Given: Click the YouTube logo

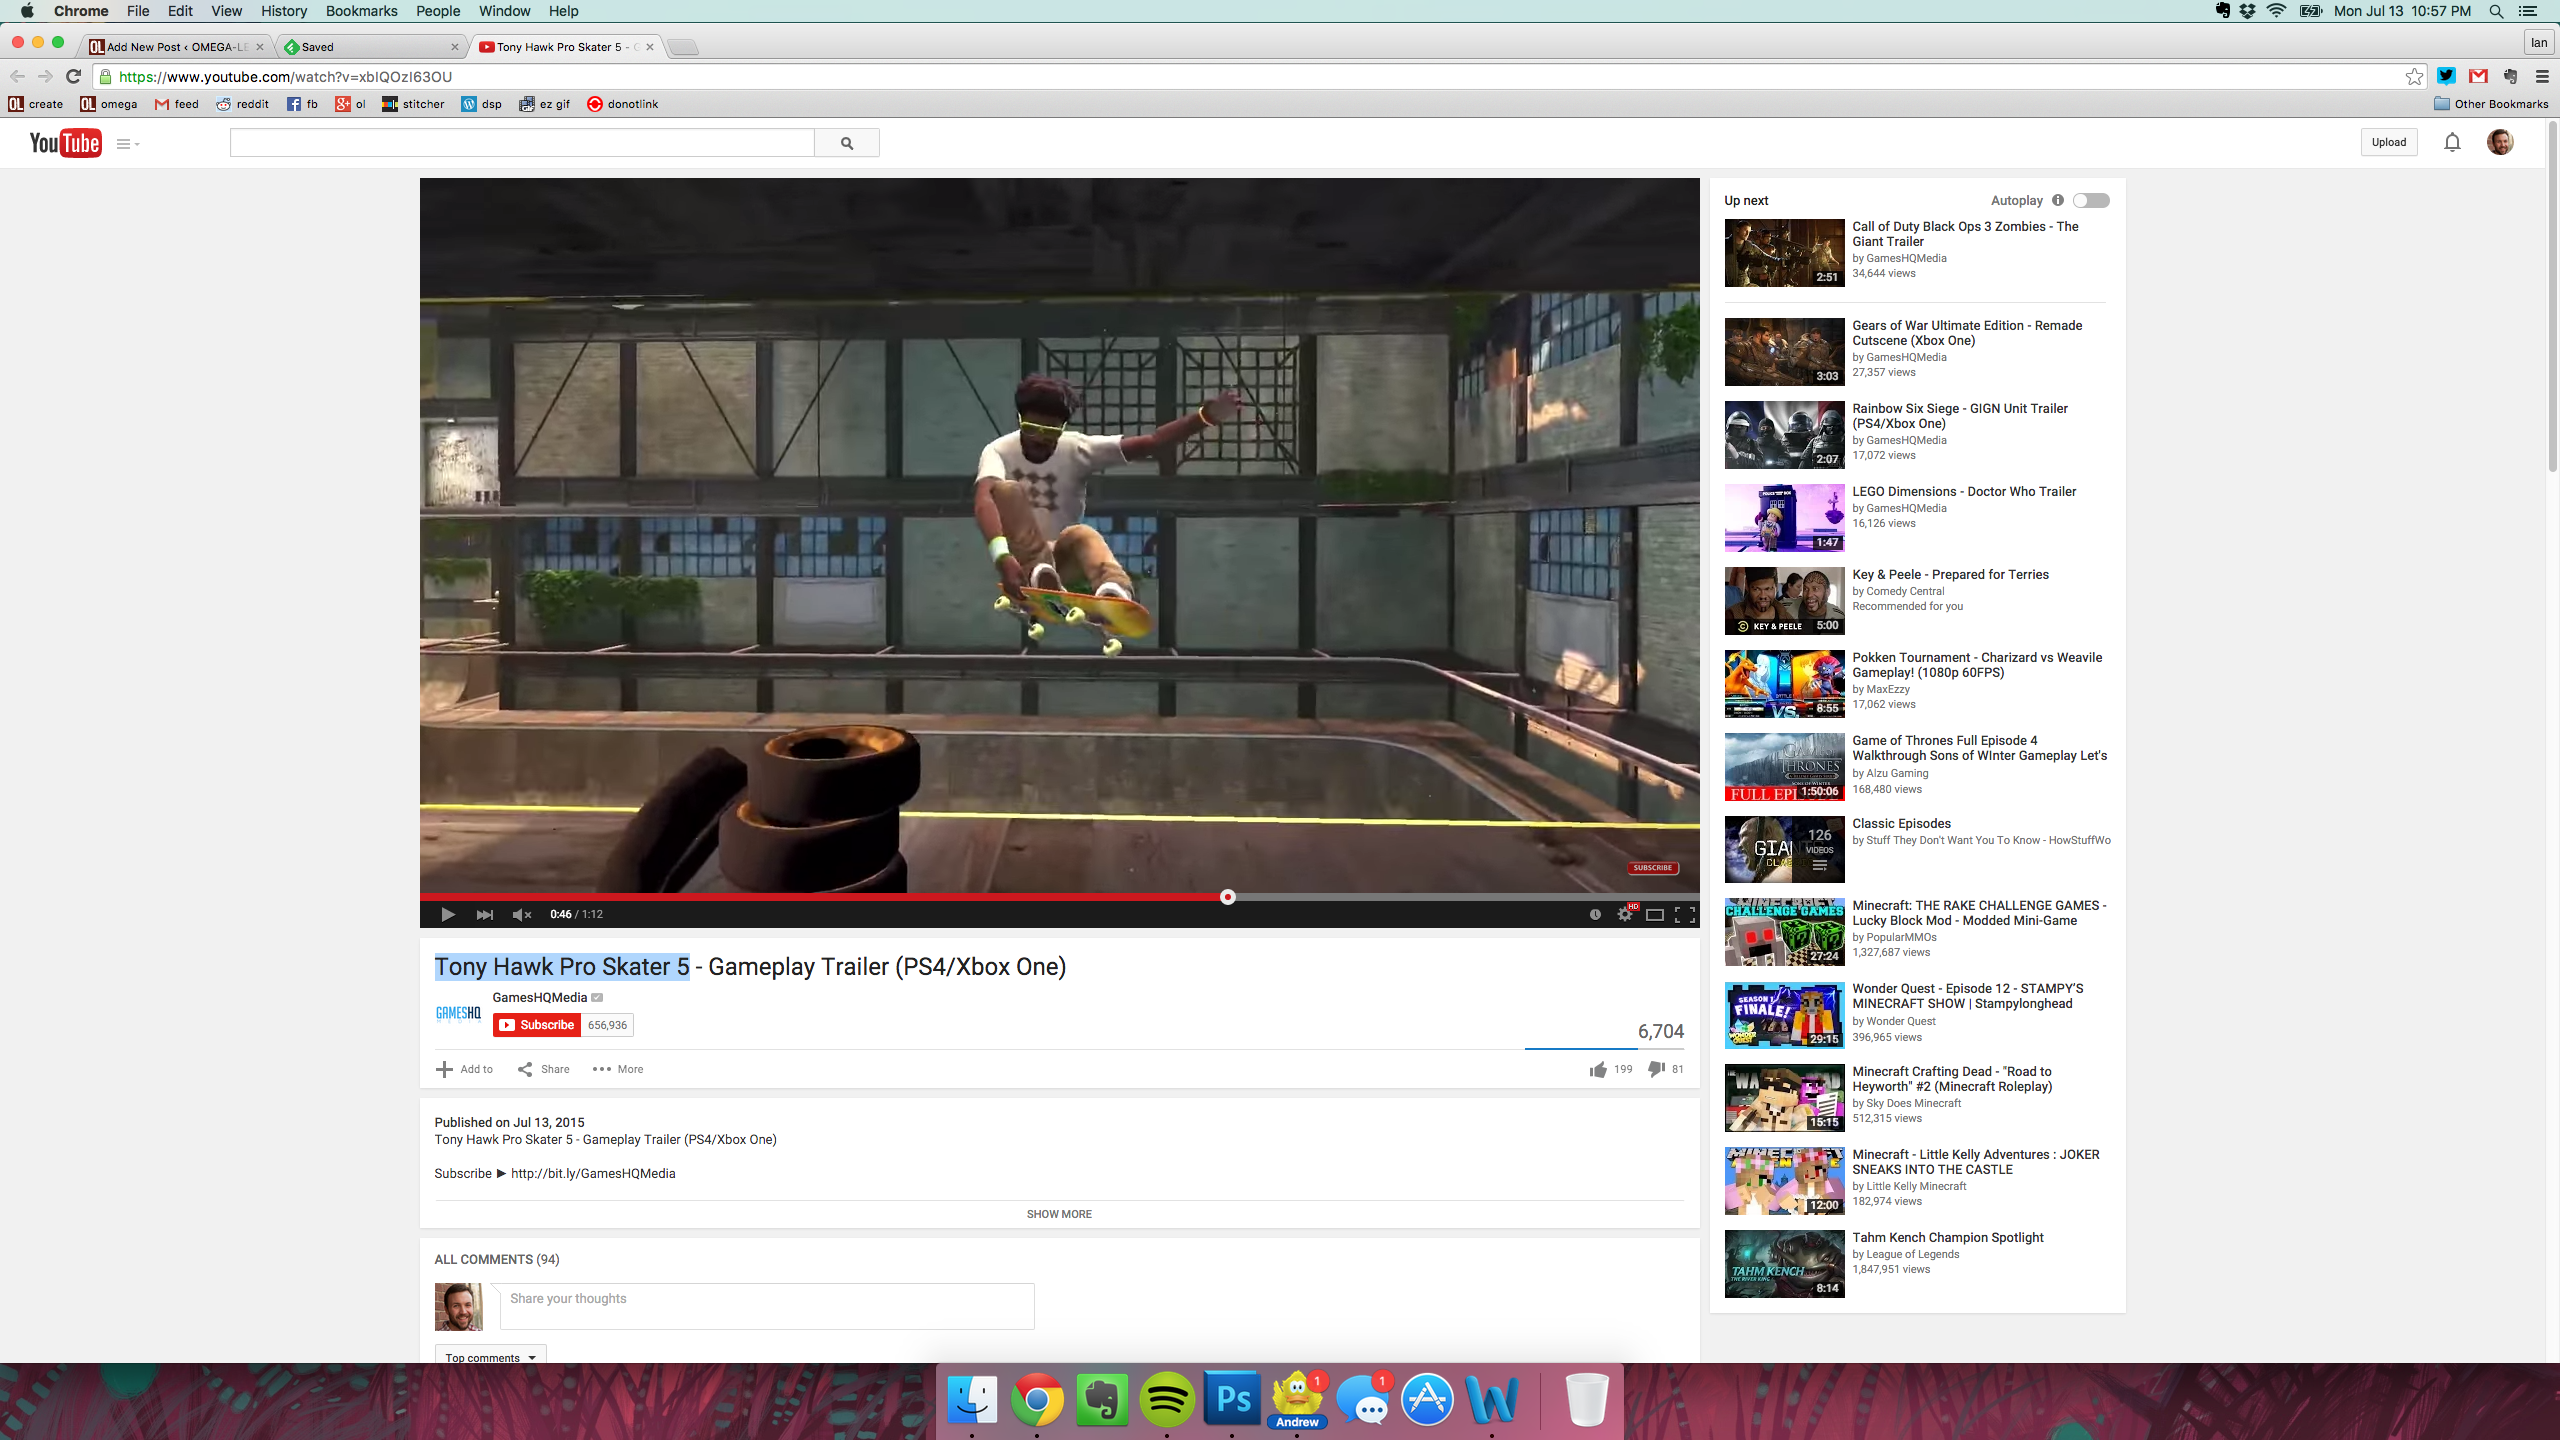Looking at the screenshot, I should pyautogui.click(x=65, y=143).
